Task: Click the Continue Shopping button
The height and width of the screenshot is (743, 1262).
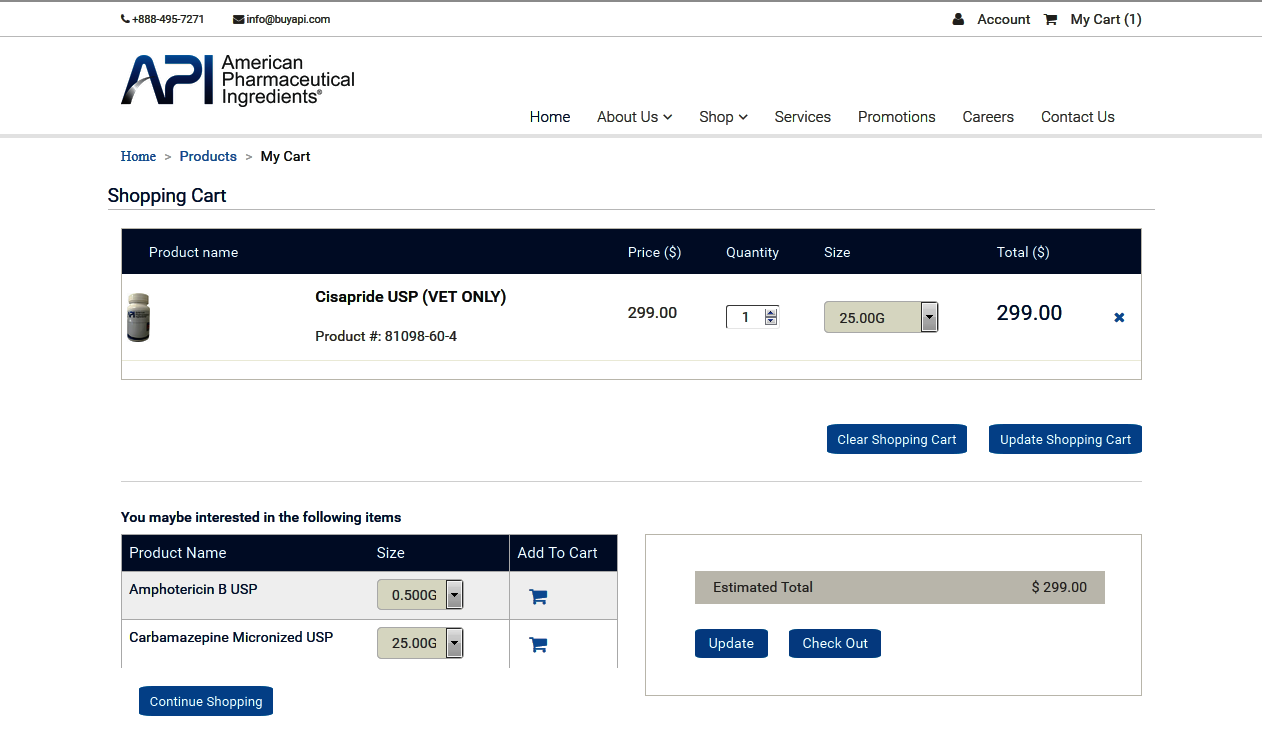Action: 206,701
